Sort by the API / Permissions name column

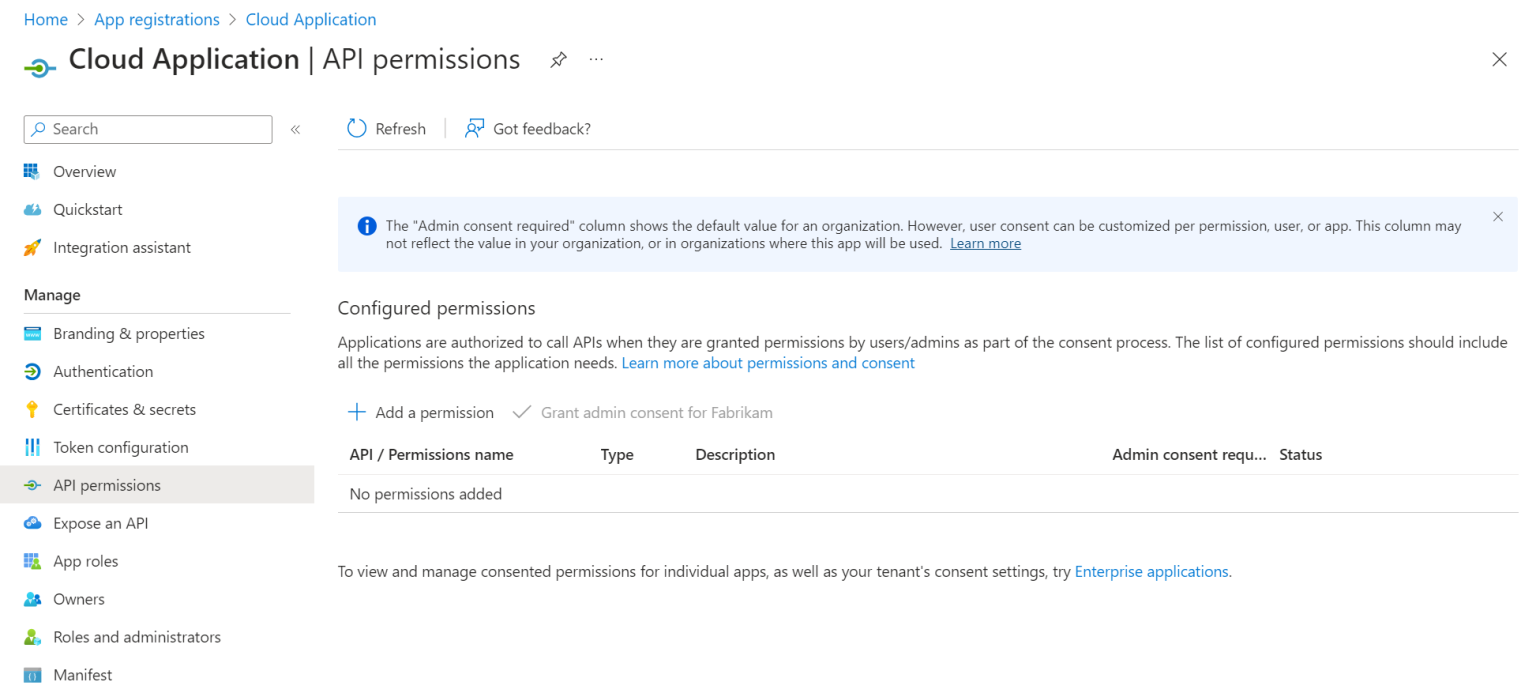[x=431, y=455]
